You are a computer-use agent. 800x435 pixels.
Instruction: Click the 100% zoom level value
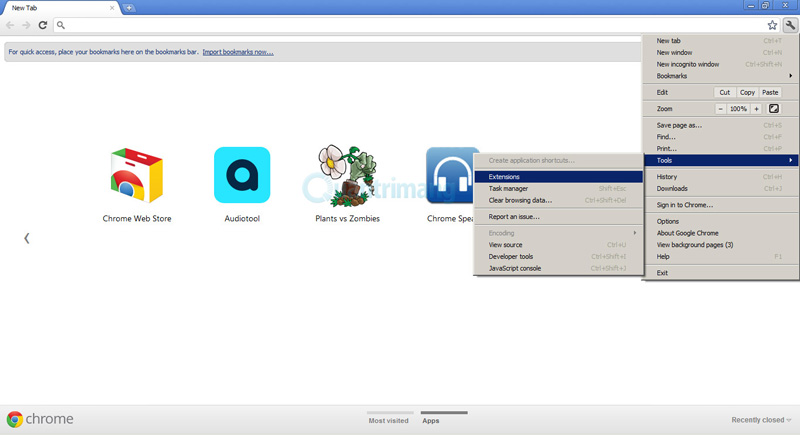coord(738,109)
